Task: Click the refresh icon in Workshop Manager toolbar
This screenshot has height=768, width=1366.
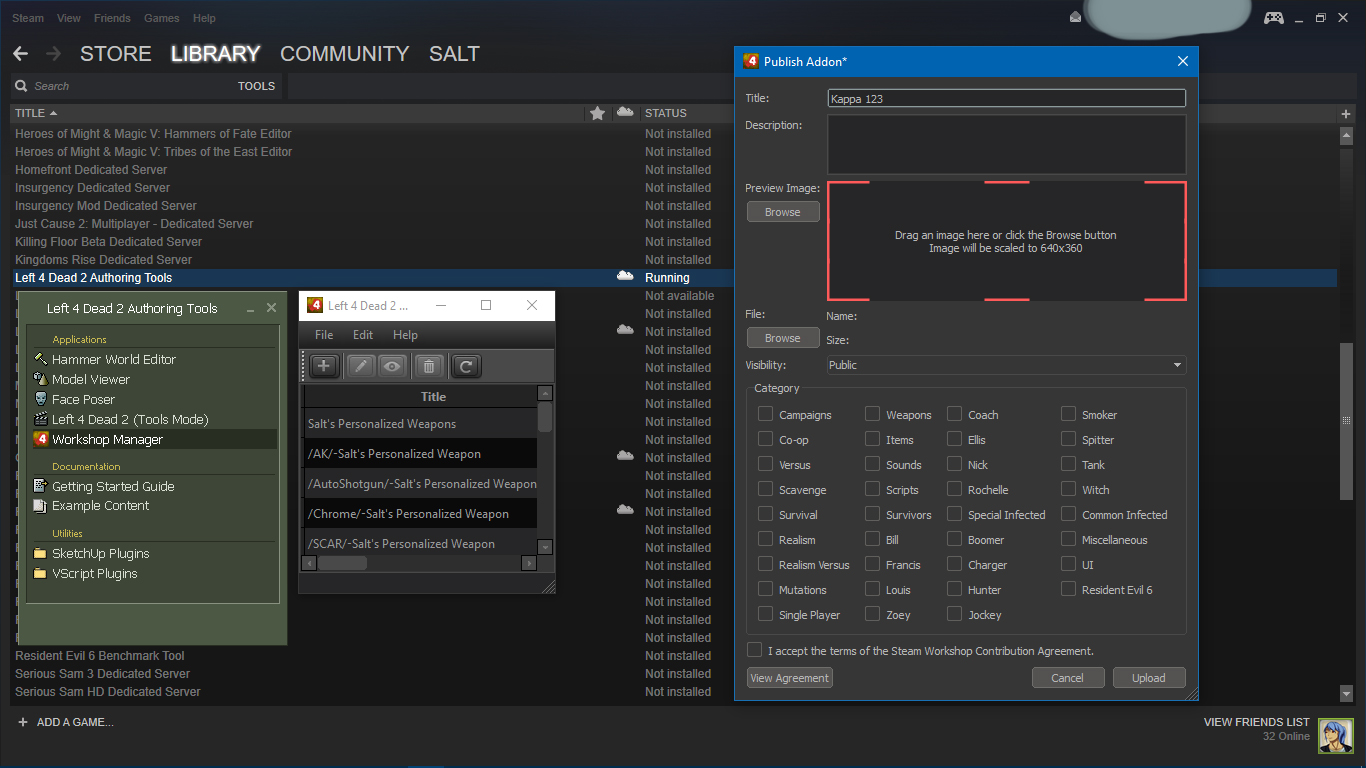Action: click(x=466, y=366)
